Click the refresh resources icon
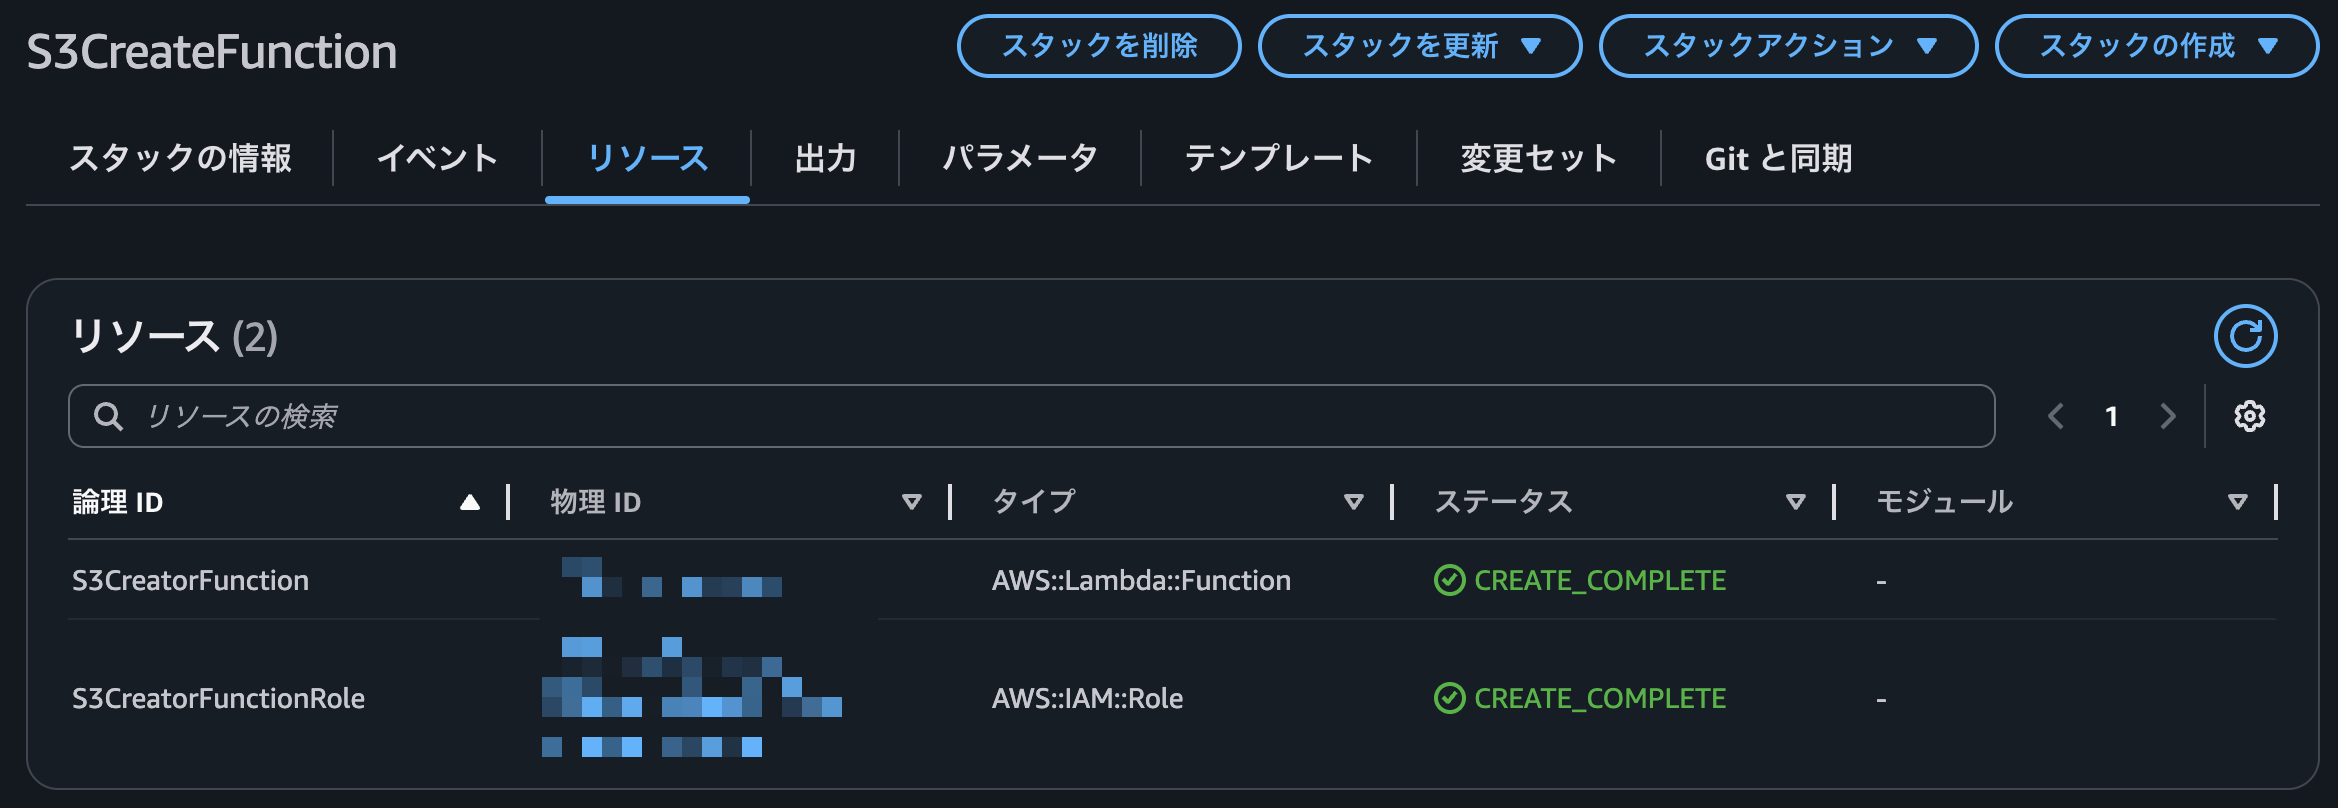The width and height of the screenshot is (2338, 808). 2245,336
